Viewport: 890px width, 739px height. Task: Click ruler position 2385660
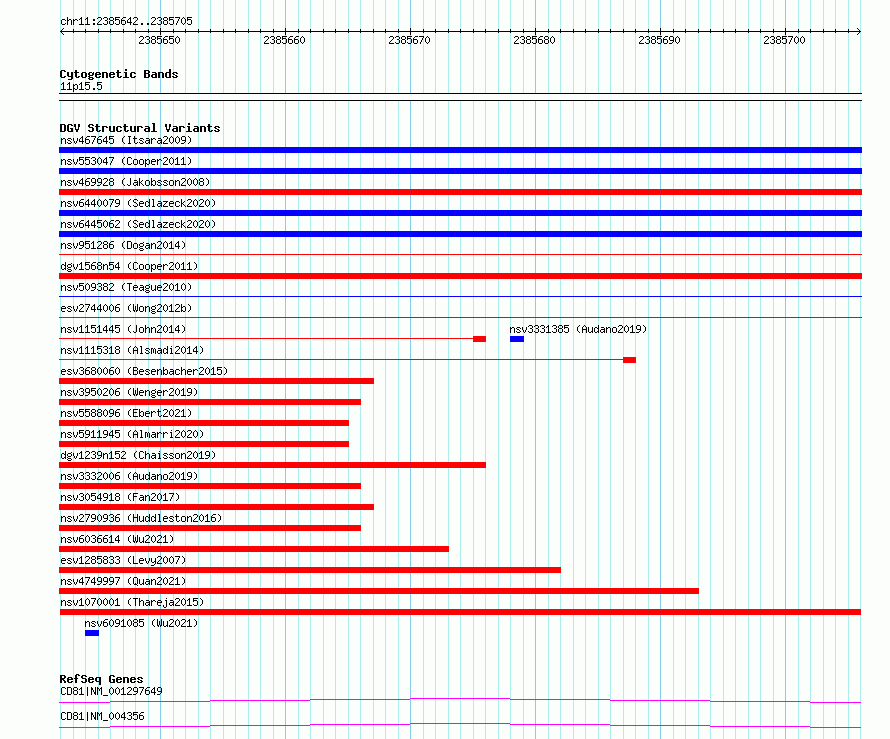coord(284,40)
